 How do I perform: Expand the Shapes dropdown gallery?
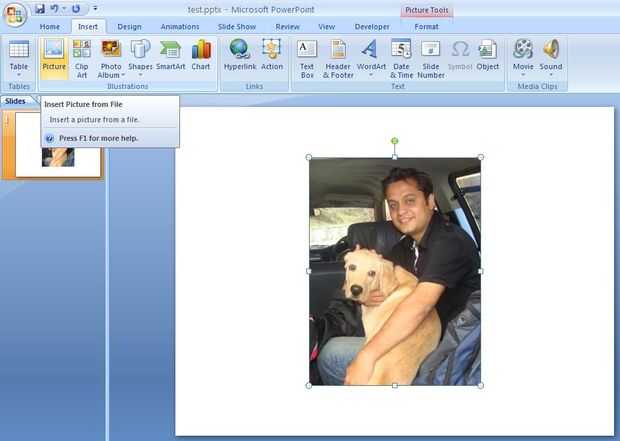pyautogui.click(x=140, y=75)
